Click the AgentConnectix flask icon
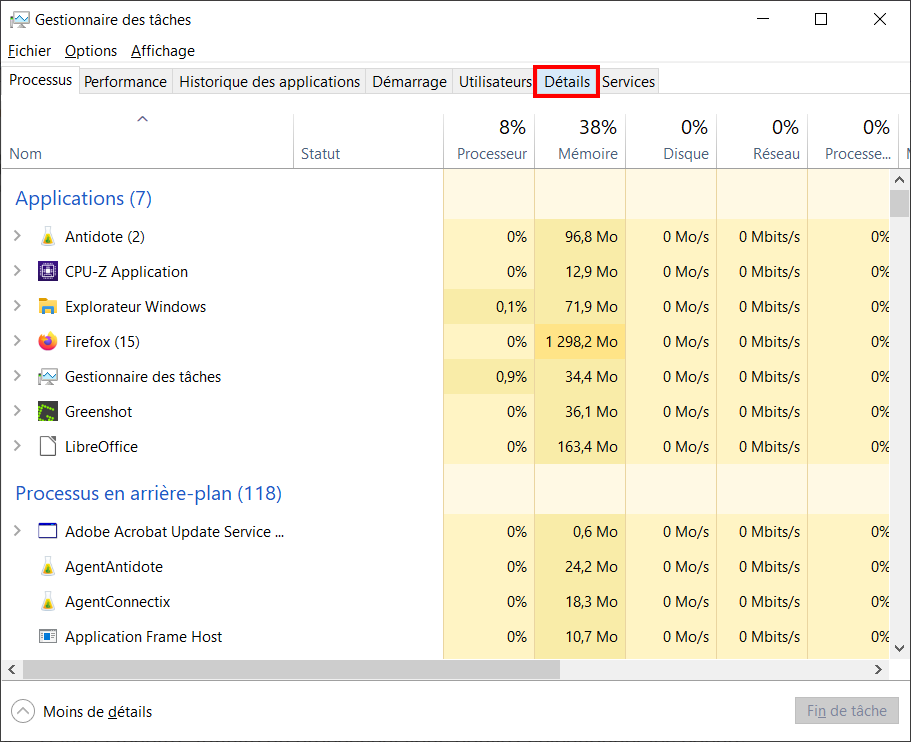The width and height of the screenshot is (911, 742). [48, 601]
